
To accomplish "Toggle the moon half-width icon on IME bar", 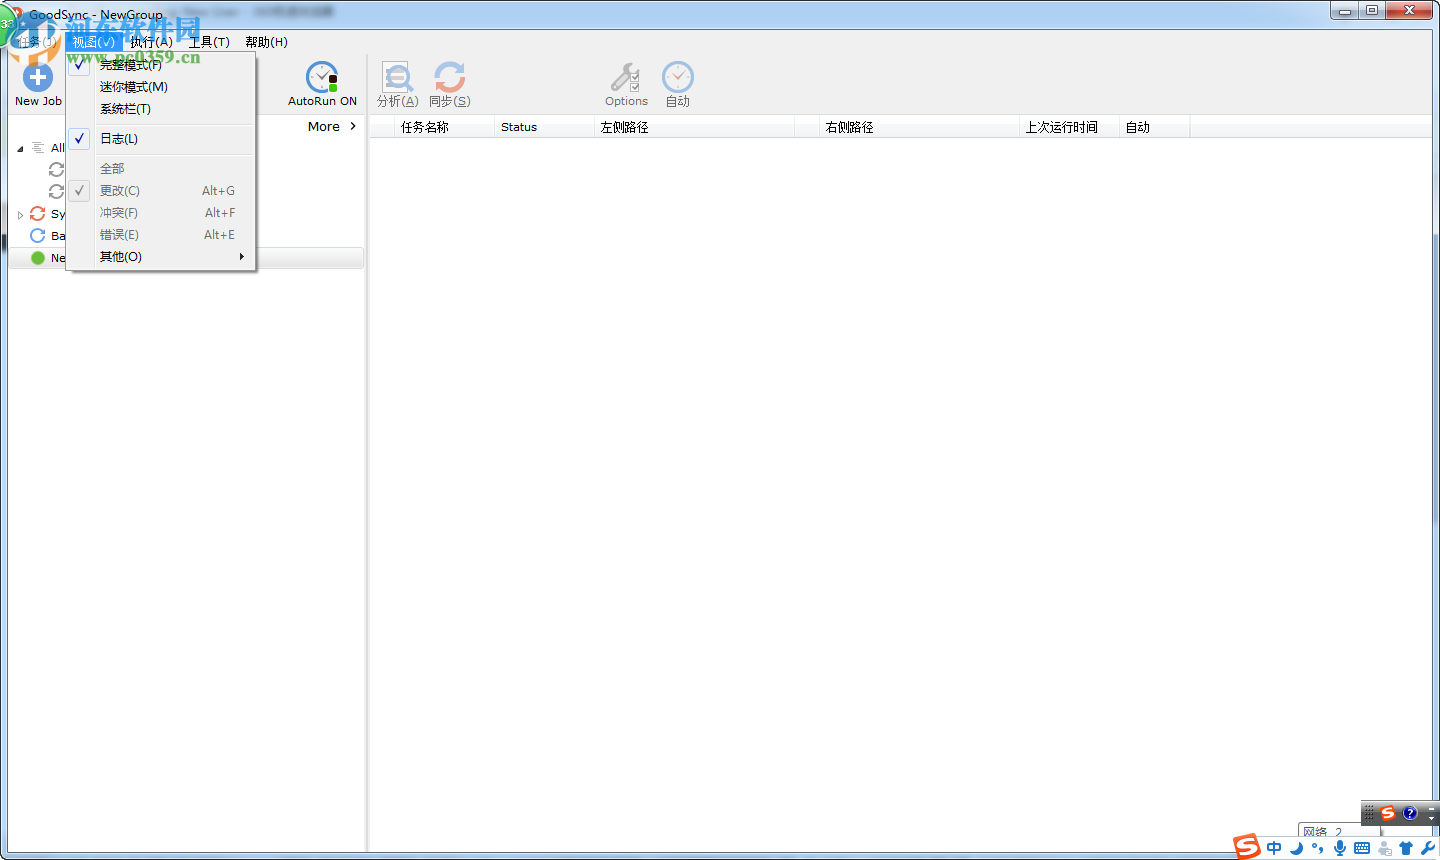I will coord(1297,848).
